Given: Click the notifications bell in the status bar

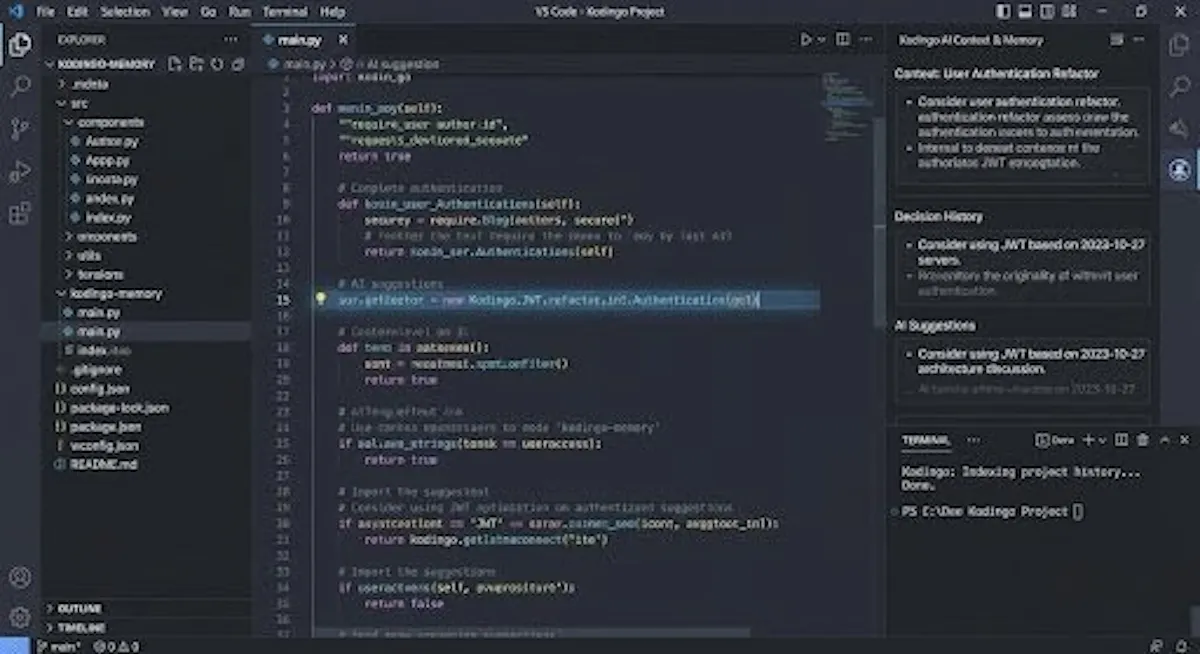Looking at the screenshot, I should click(1181, 646).
